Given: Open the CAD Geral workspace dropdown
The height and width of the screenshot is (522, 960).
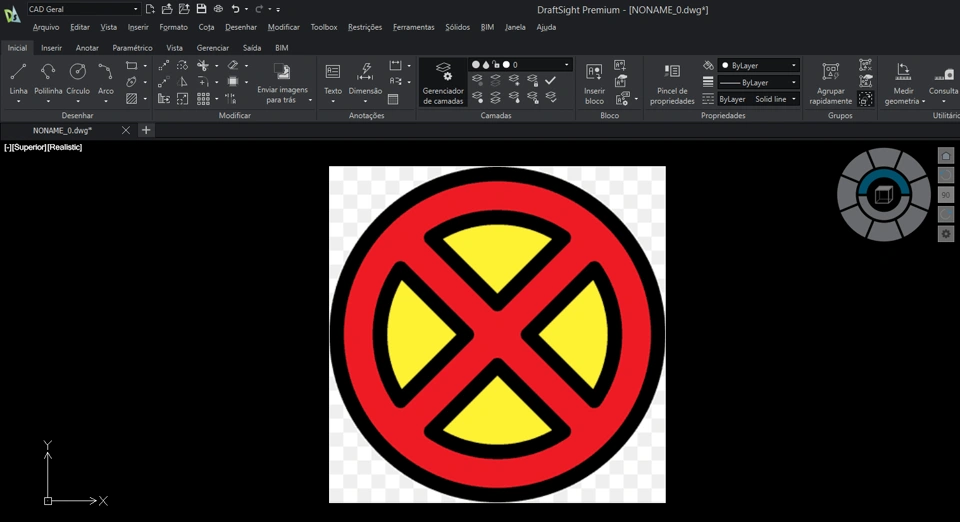Looking at the screenshot, I should (83, 9).
